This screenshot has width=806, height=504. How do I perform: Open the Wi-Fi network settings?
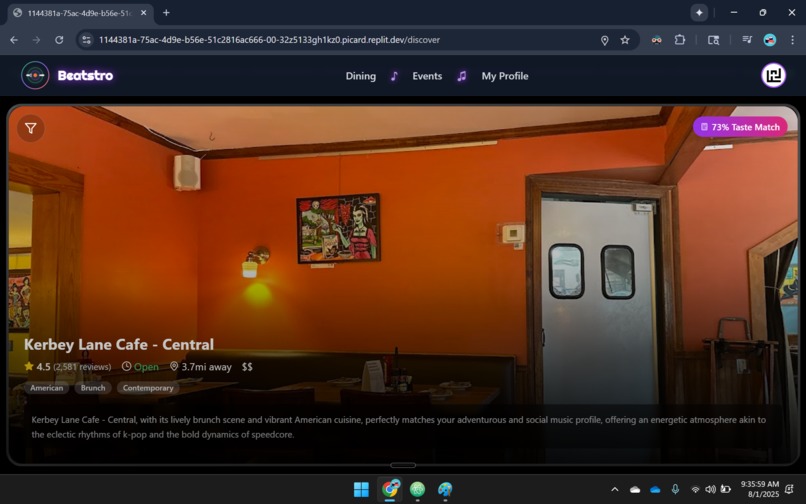[x=695, y=489]
